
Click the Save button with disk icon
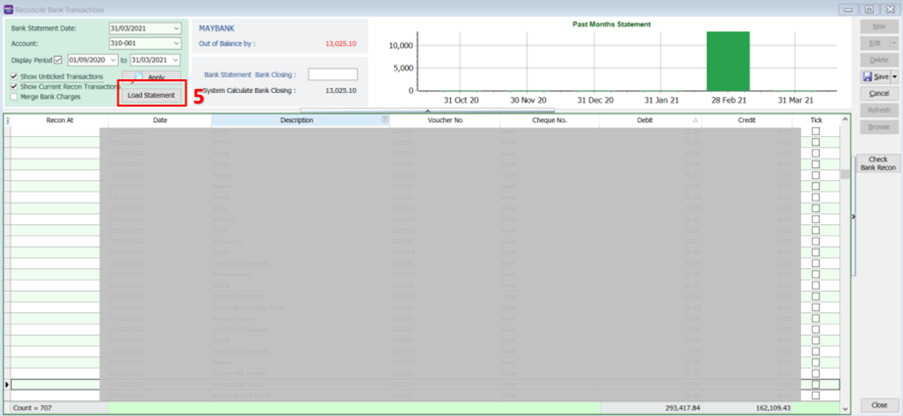click(x=874, y=76)
